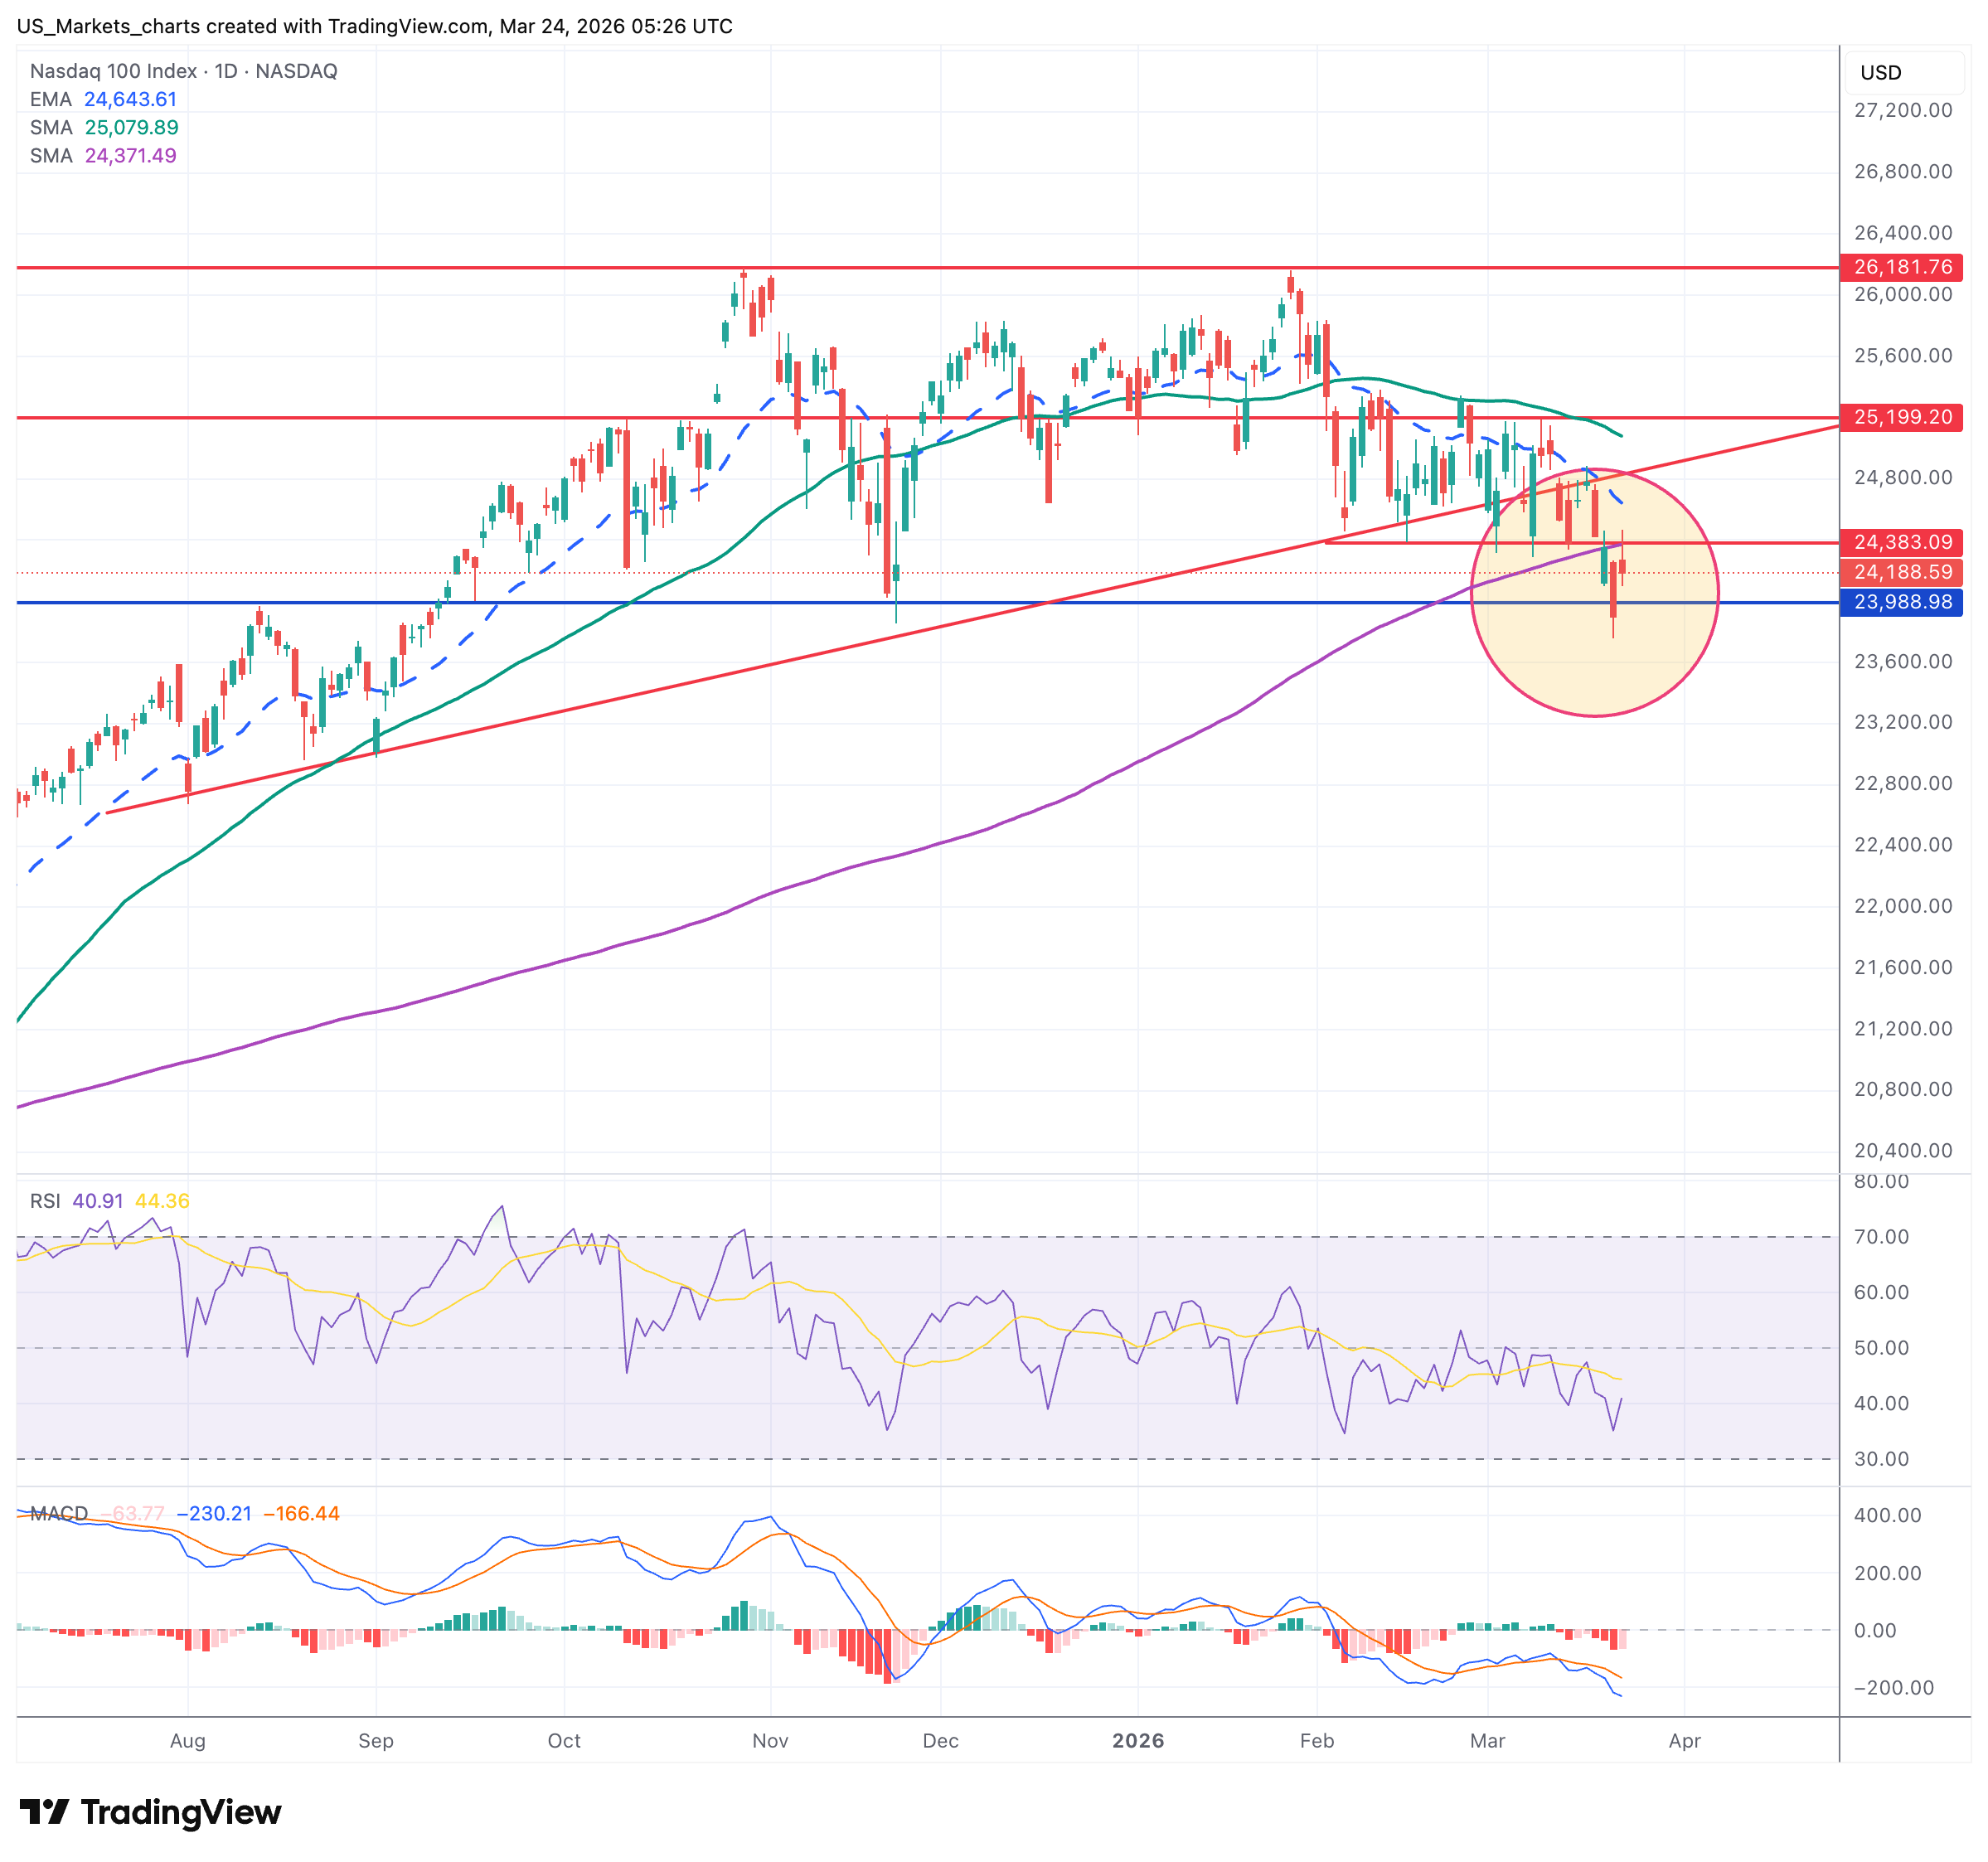Click the red 25,199.20 price tag
The image size is (1988, 1862).
point(1901,417)
